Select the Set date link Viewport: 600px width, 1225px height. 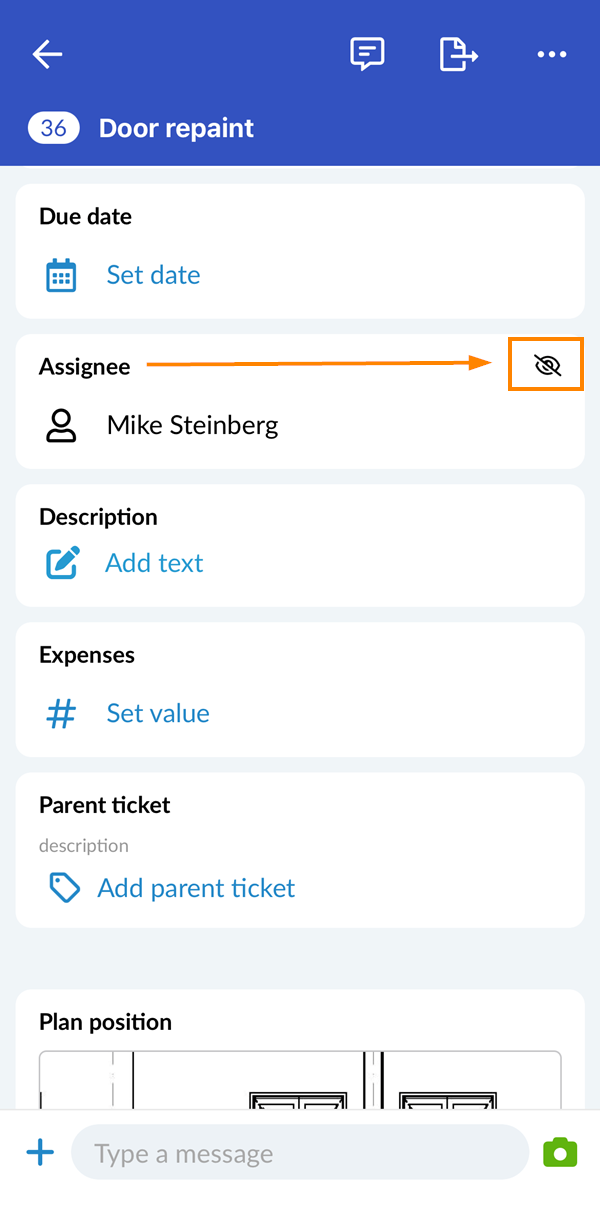click(x=153, y=275)
